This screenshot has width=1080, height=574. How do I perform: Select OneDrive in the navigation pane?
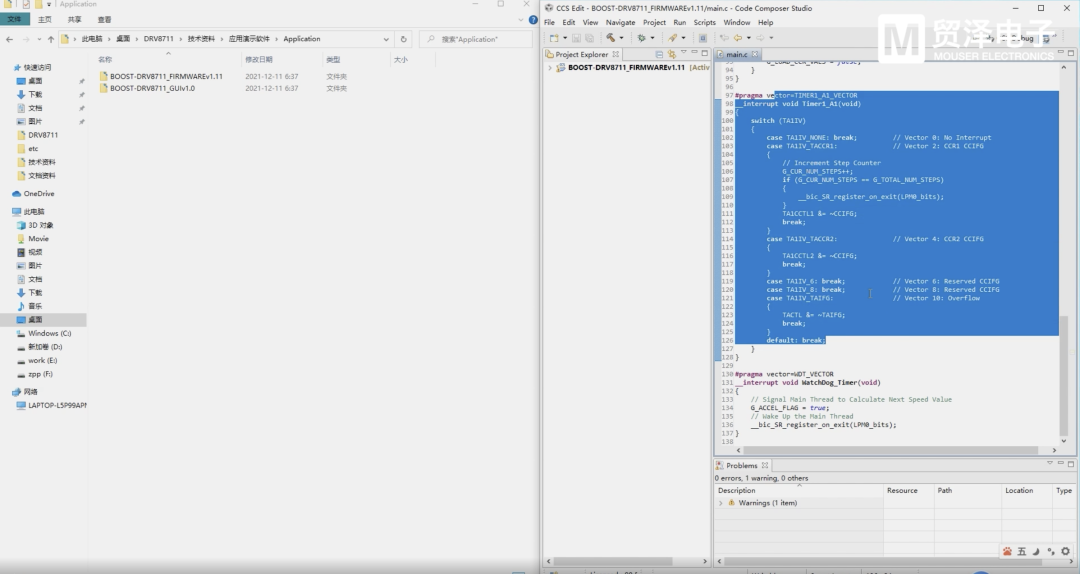pos(41,193)
